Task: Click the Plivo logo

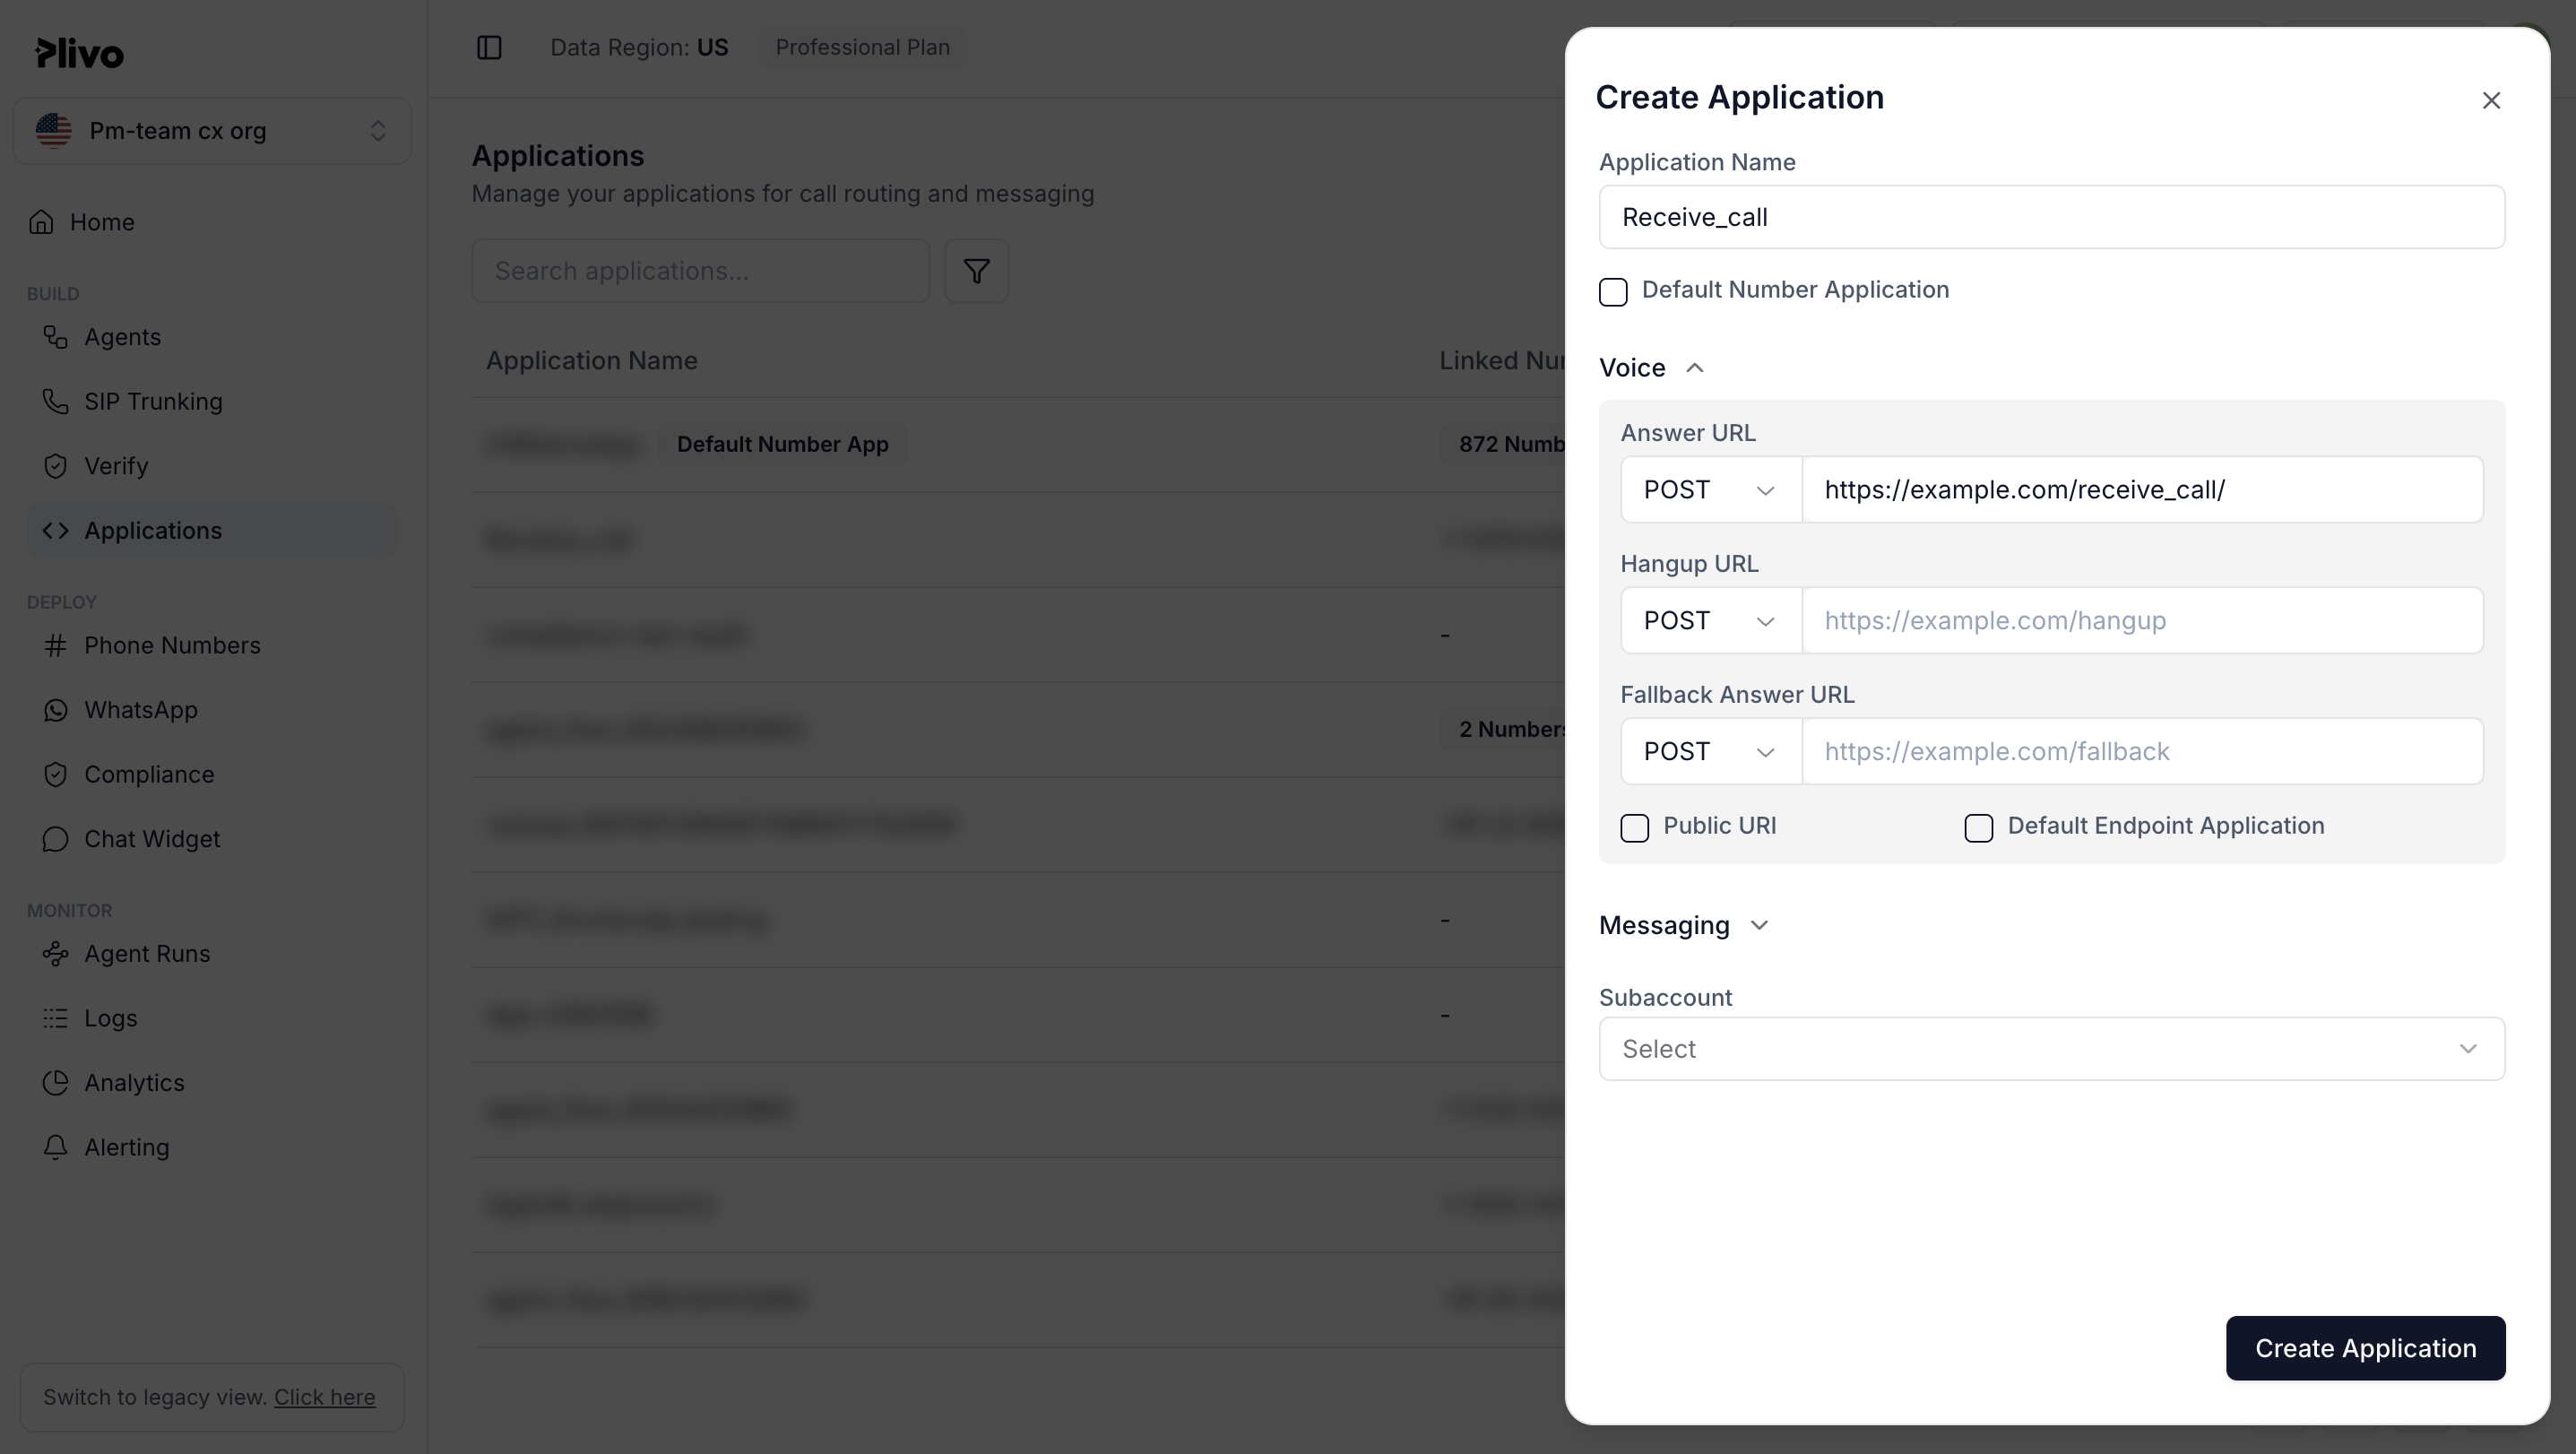Action: pyautogui.click(x=79, y=52)
